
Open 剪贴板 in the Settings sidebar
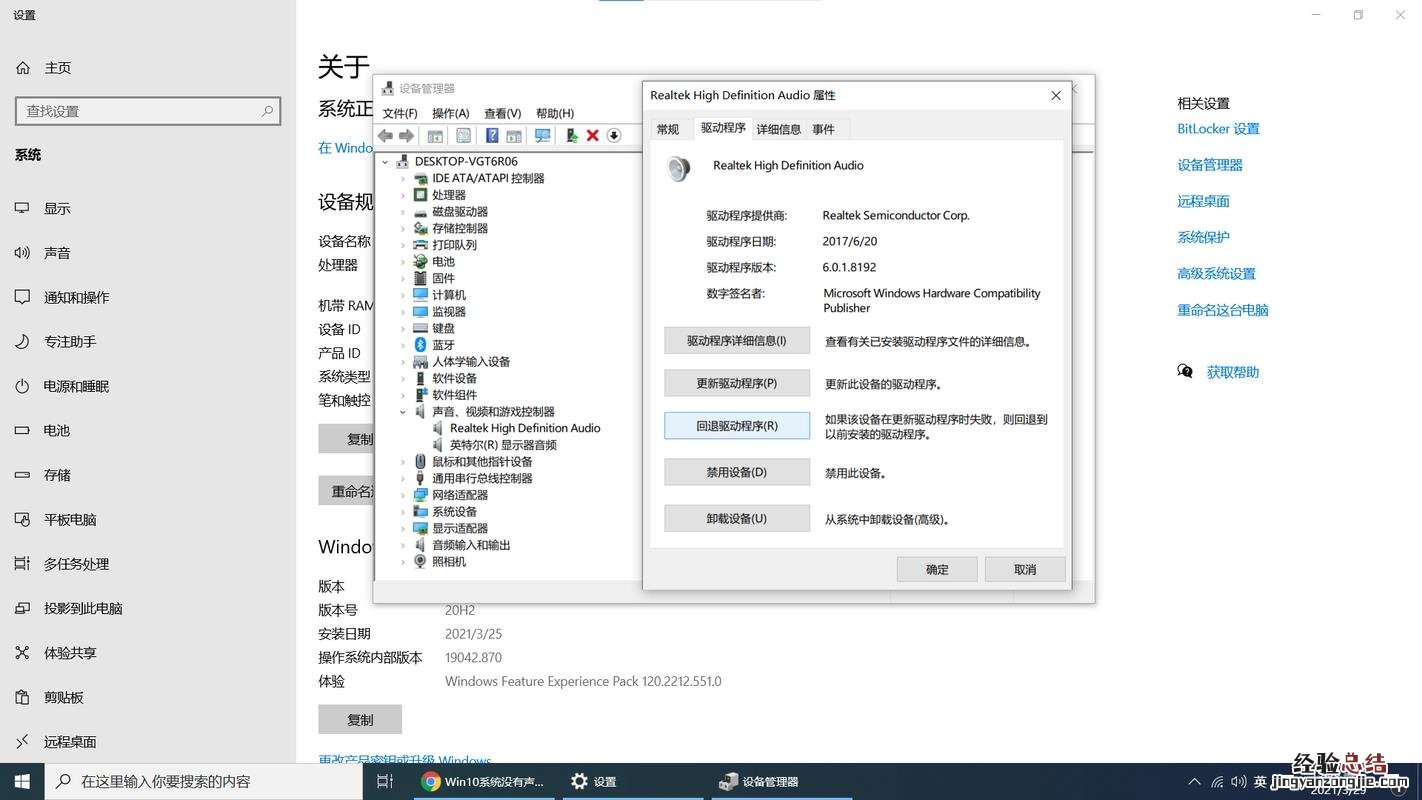coord(148,697)
